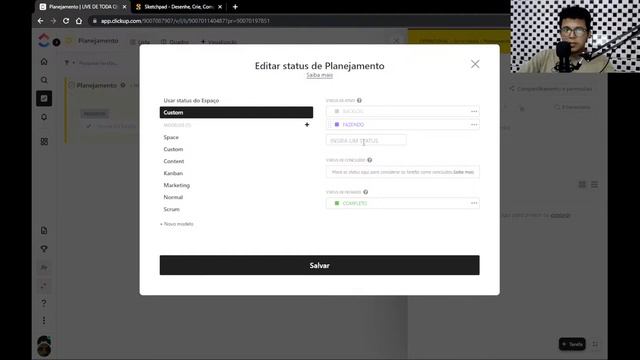Open Saiba mais link in the concluded status box
Screen dimensions: 640x360
click(x=463, y=172)
